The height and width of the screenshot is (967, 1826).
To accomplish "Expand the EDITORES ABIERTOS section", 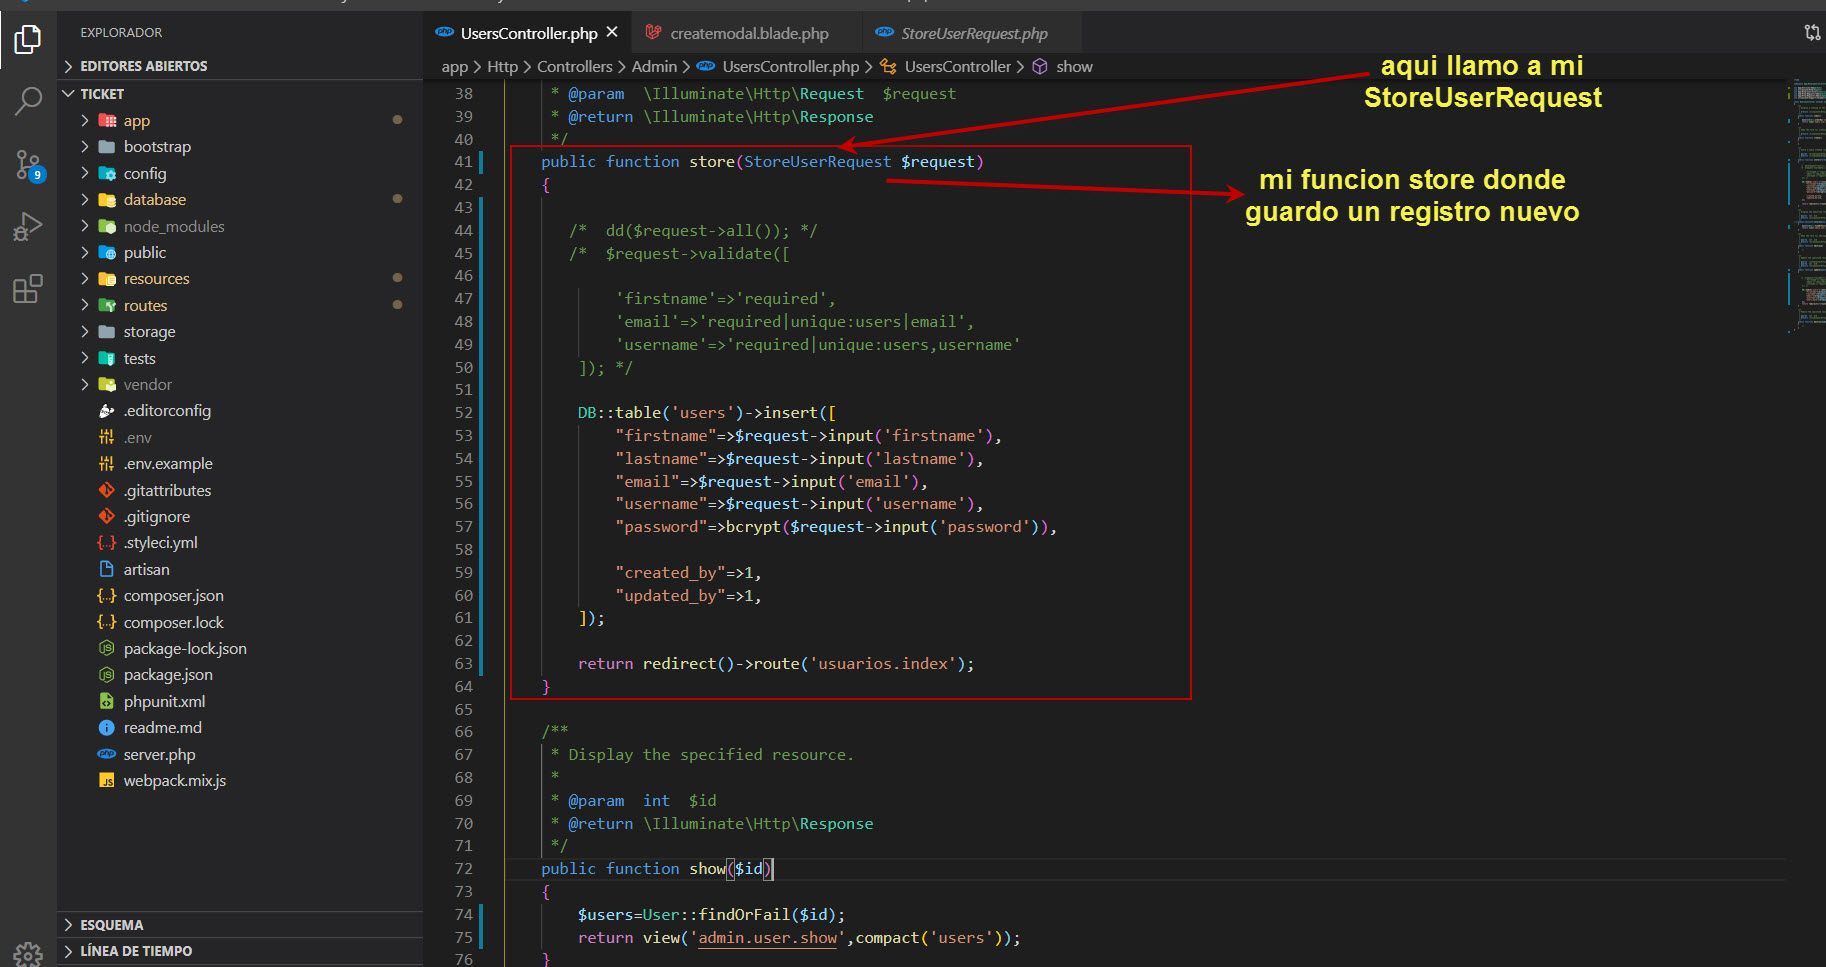I will pos(240,66).
